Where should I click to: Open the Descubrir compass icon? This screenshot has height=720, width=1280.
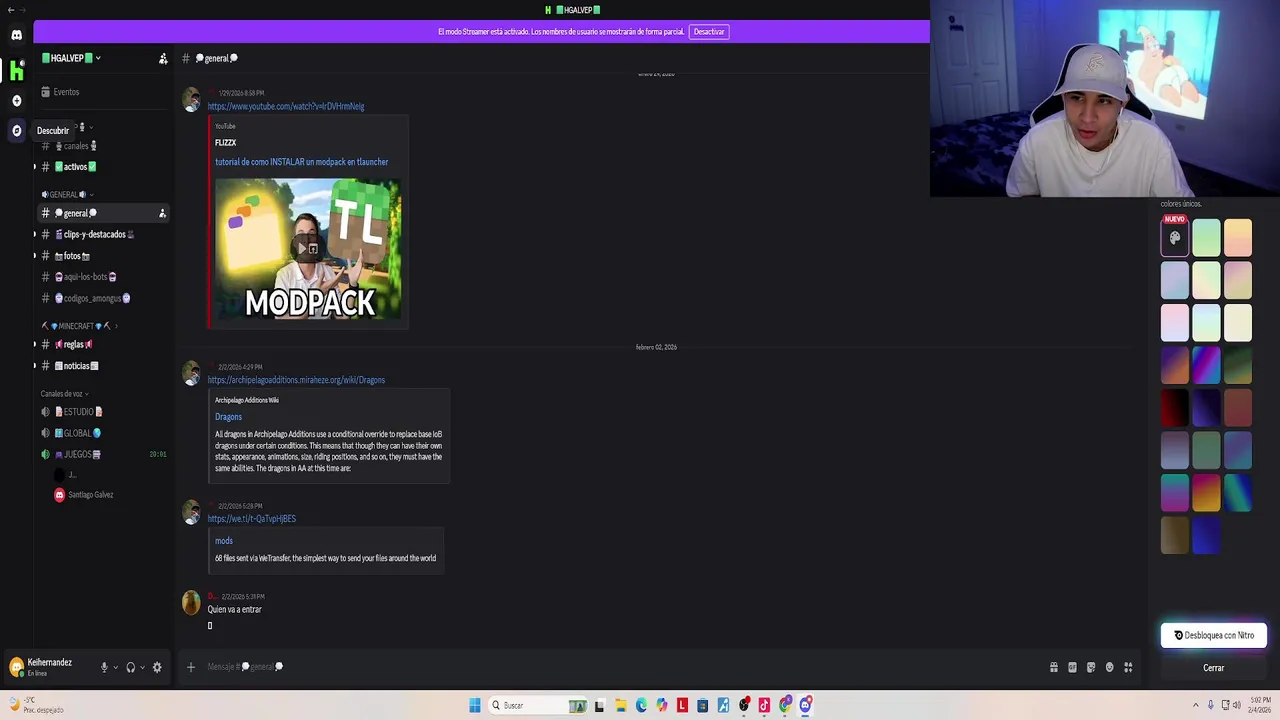[16, 131]
